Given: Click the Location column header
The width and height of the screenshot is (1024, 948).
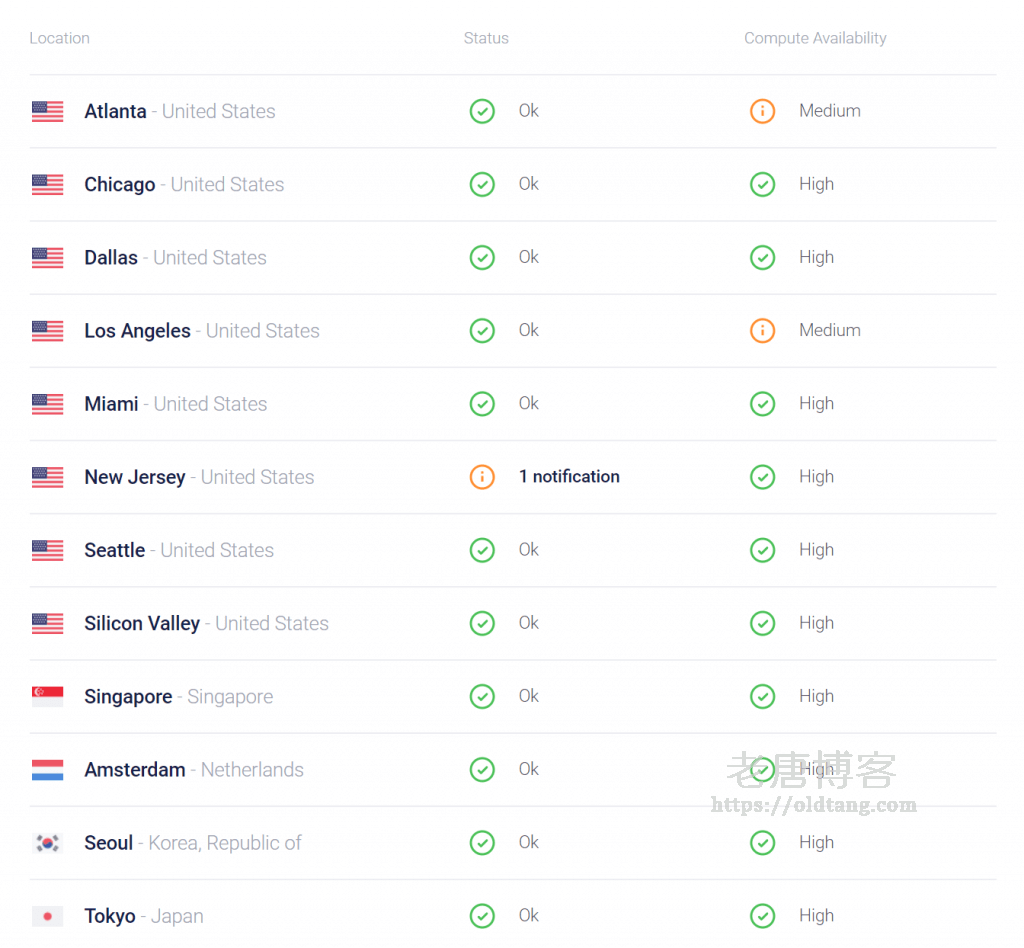Looking at the screenshot, I should [x=59, y=38].
